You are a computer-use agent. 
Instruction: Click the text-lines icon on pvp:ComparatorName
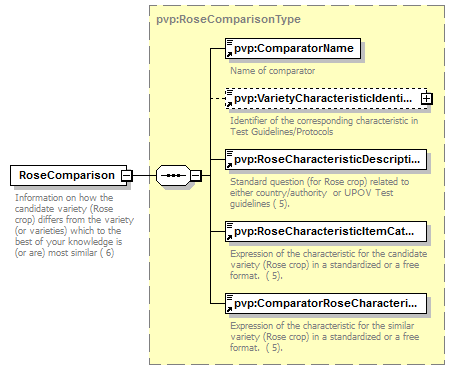point(230,42)
